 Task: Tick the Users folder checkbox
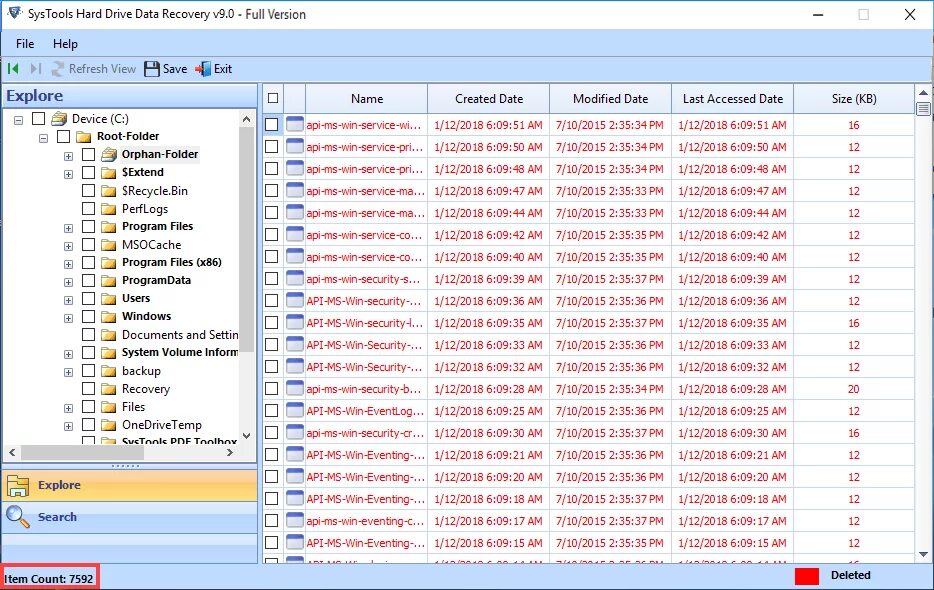tap(88, 299)
